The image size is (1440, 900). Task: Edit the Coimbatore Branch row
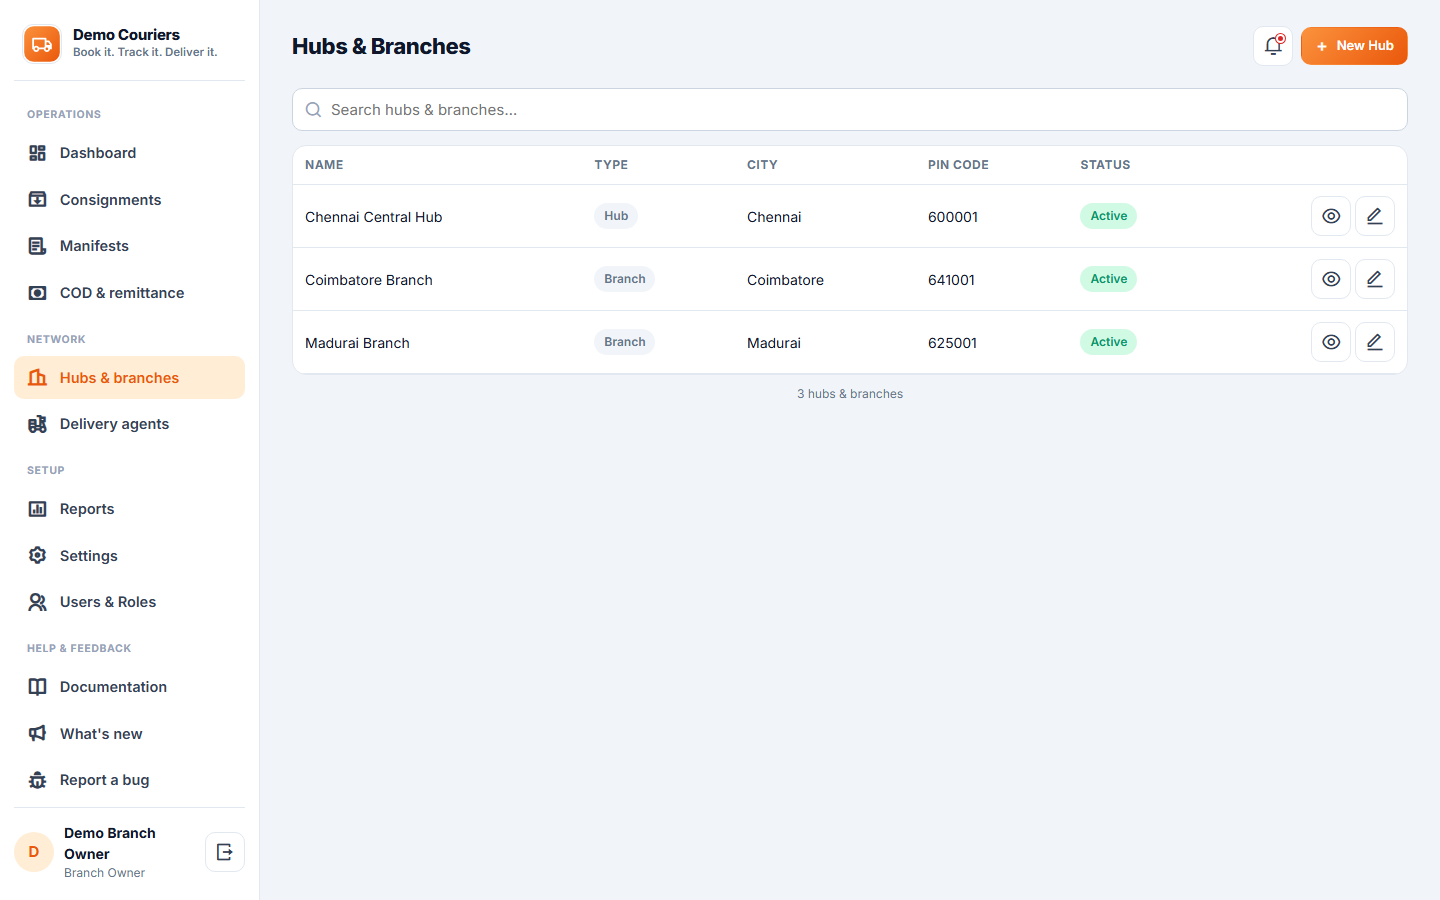click(1375, 279)
